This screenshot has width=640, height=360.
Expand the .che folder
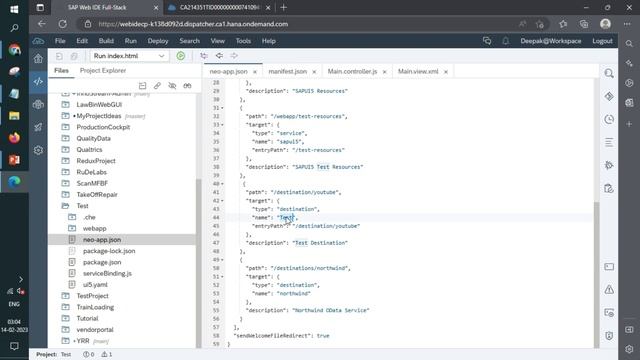(x=72, y=217)
